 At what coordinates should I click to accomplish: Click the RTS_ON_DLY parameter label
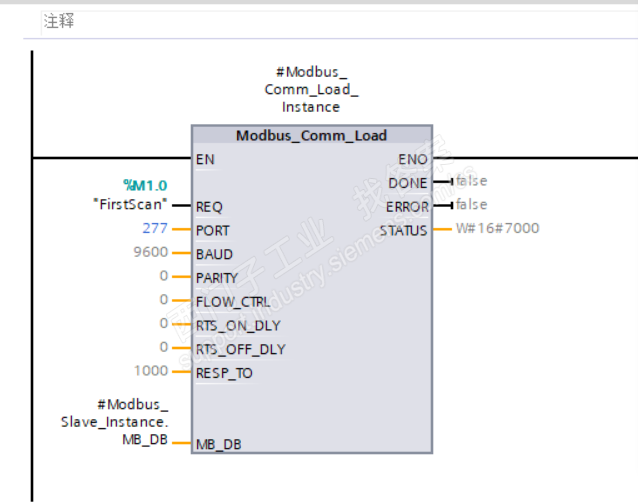238,326
